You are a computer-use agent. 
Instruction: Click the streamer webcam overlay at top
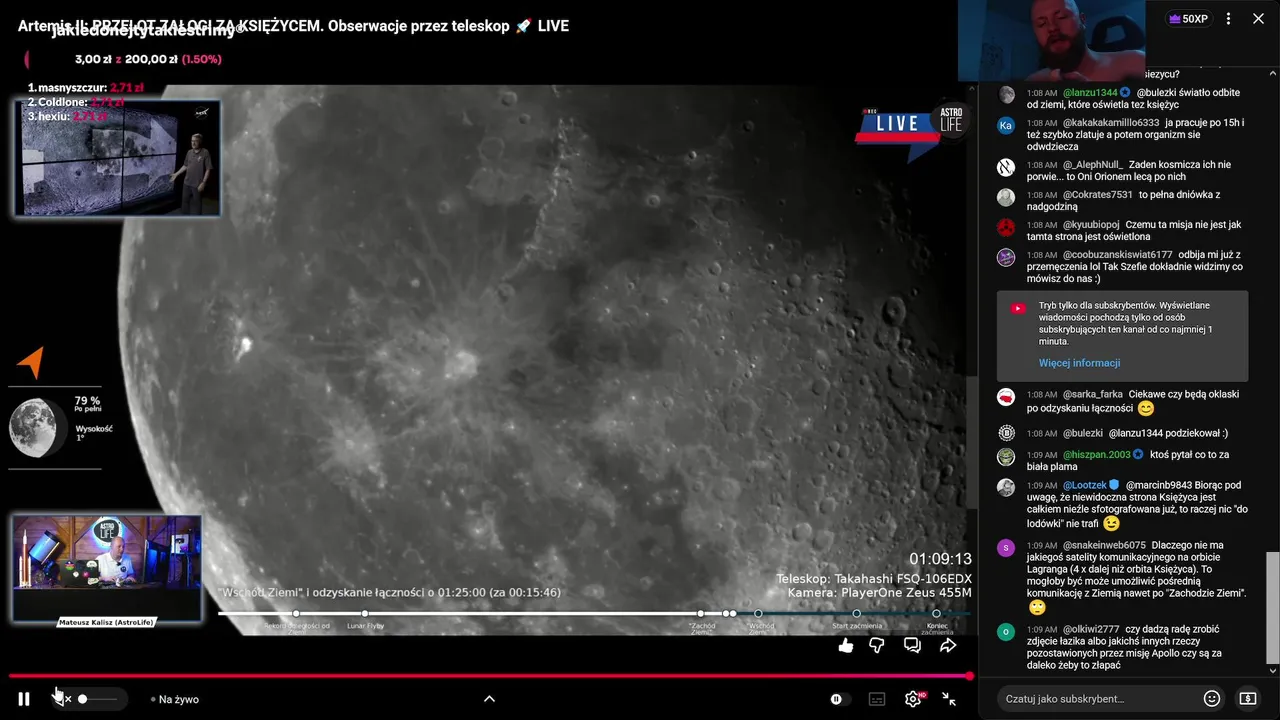[x=1052, y=40]
